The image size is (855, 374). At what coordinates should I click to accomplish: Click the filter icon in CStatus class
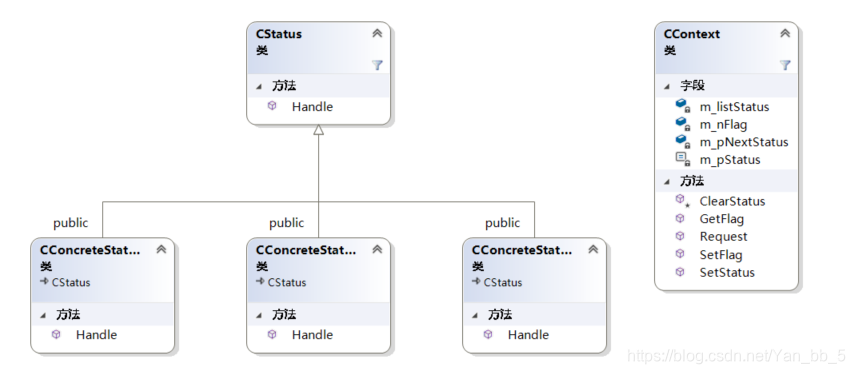pyautogui.click(x=377, y=65)
